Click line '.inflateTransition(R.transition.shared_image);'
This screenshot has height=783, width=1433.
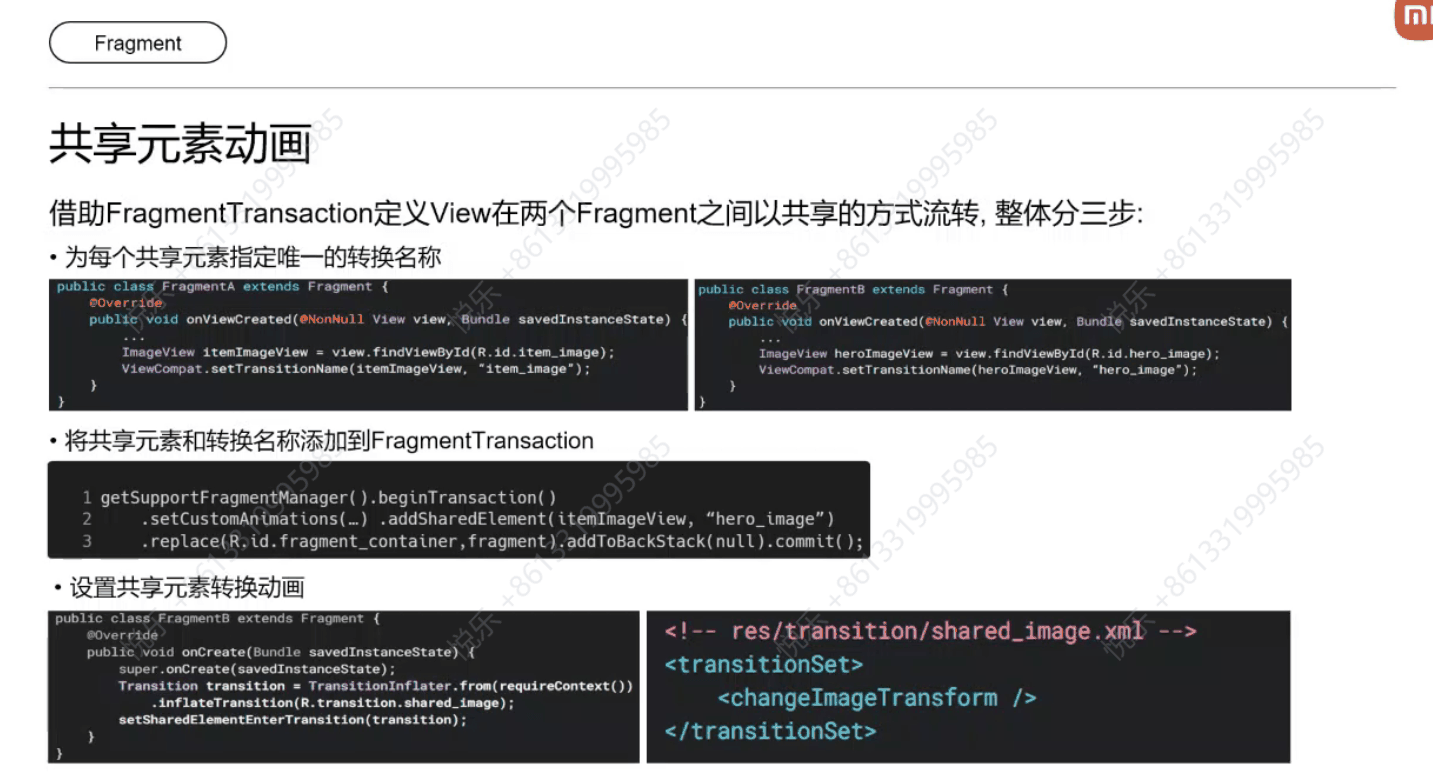332,703
